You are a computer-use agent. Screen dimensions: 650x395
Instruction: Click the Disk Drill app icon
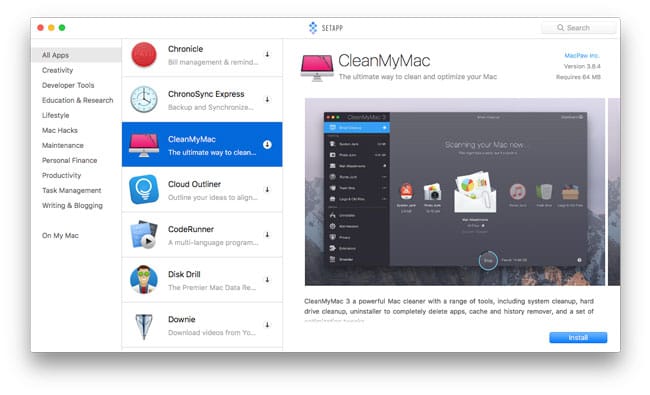(144, 279)
